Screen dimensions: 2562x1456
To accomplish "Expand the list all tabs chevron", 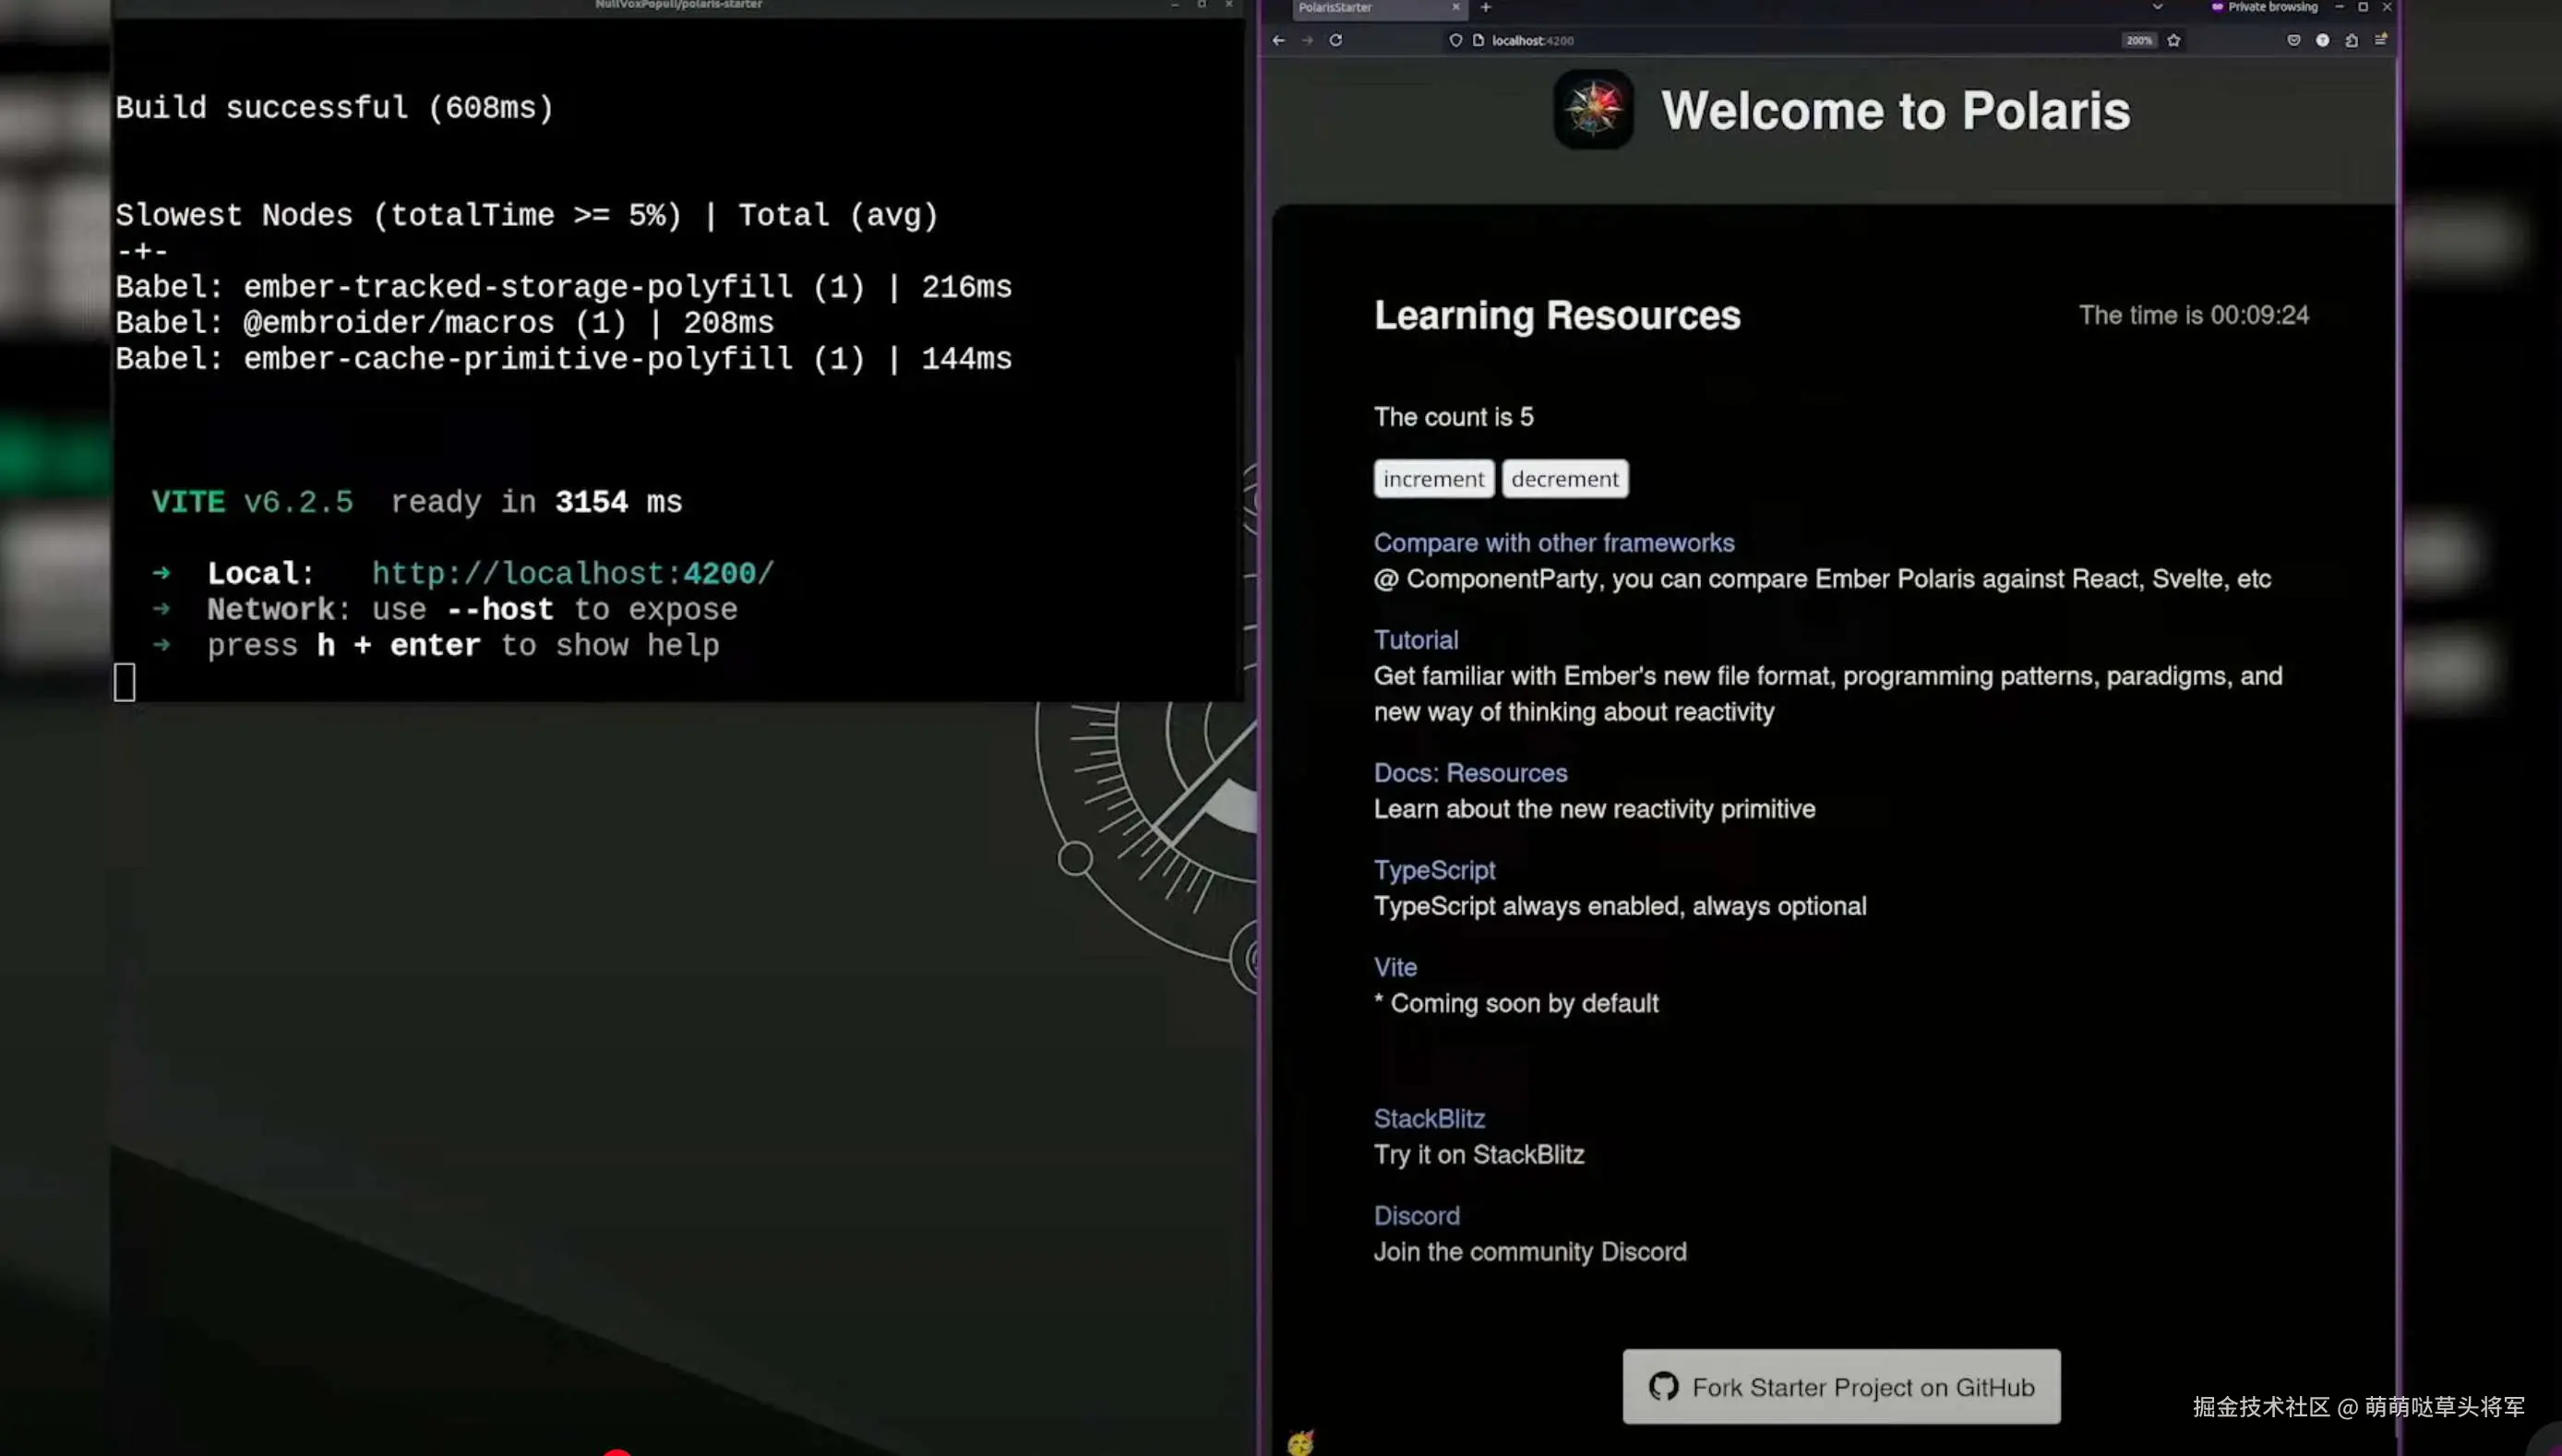I will pos(2157,7).
